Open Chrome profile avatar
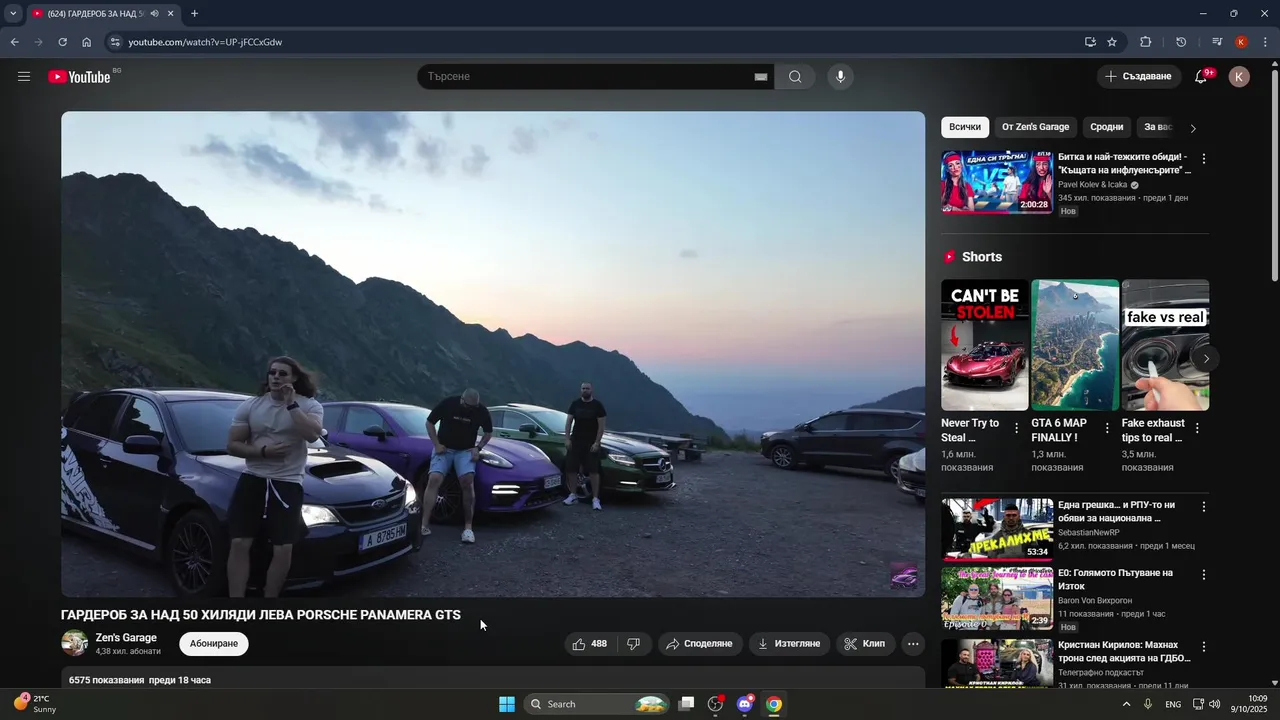The image size is (1280, 720). [1241, 42]
